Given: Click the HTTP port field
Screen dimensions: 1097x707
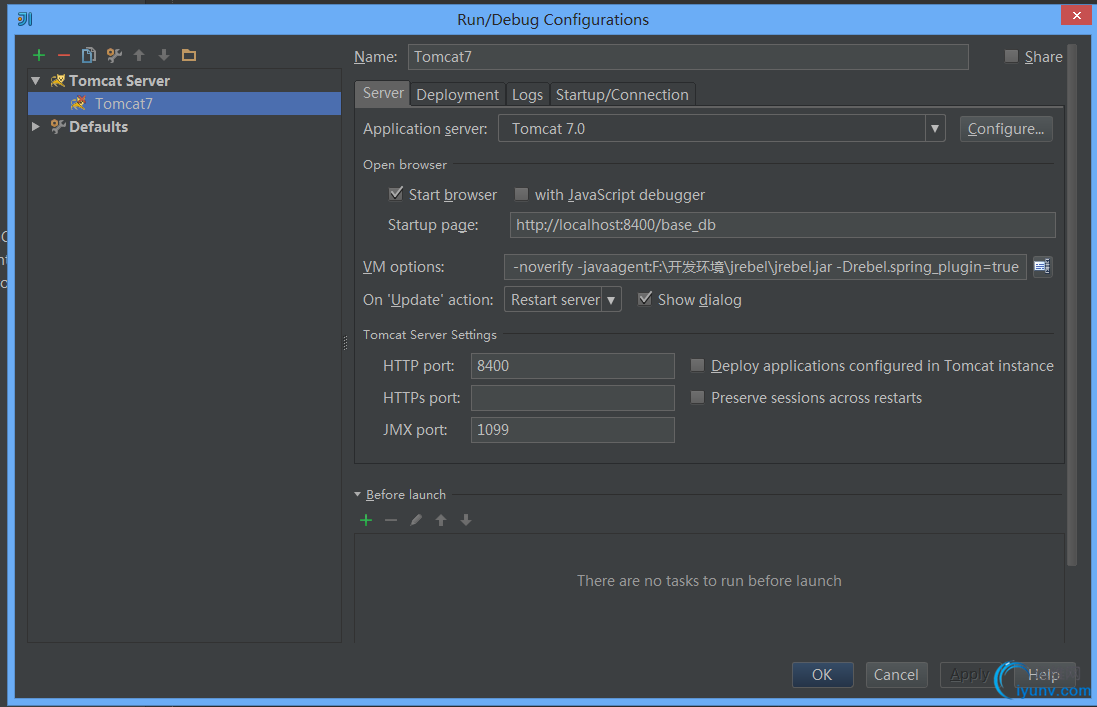Looking at the screenshot, I should [x=572, y=366].
